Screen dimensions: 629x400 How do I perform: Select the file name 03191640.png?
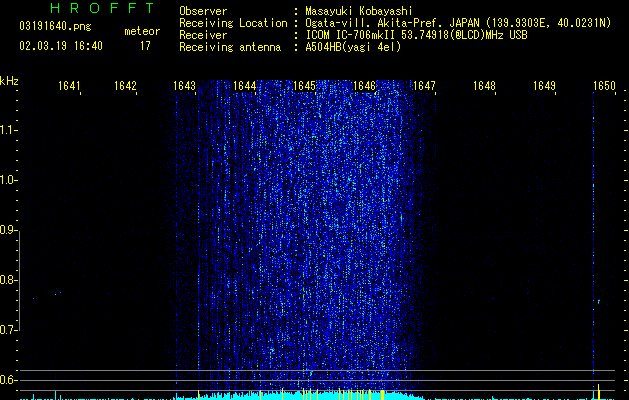tap(55, 26)
